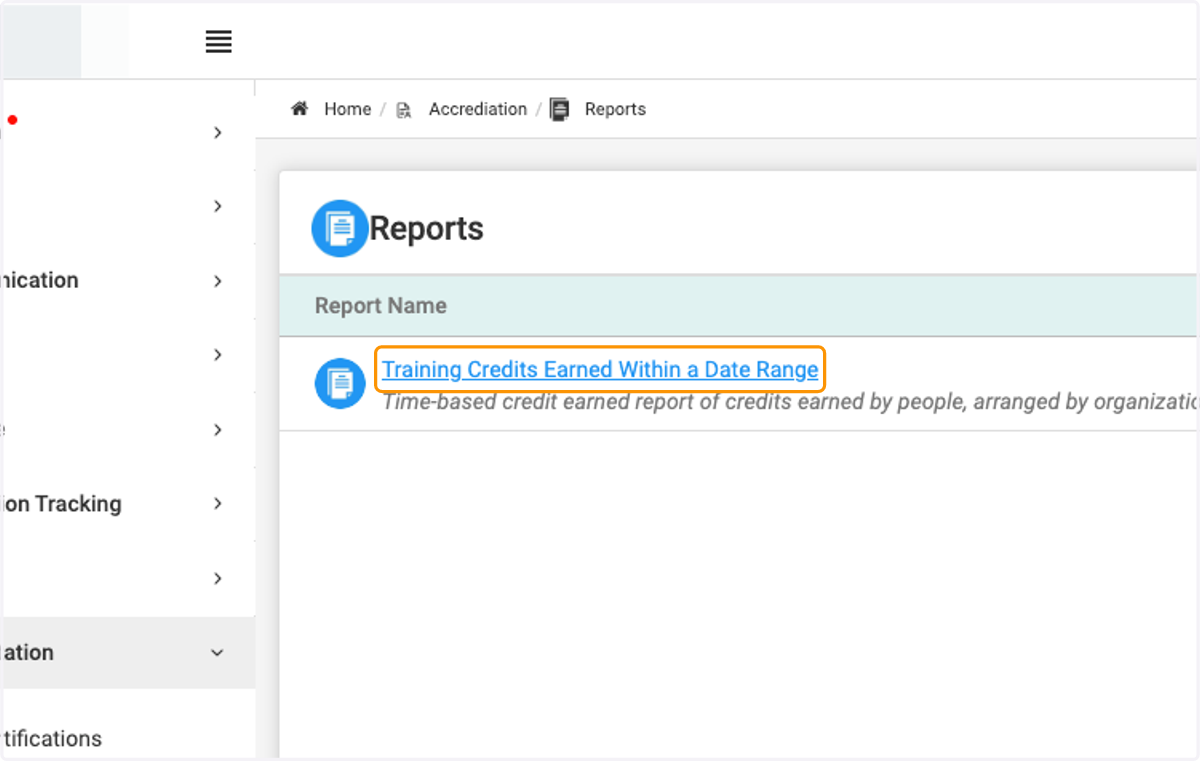The image size is (1200, 761).
Task: Select the Communication sidebar menu item
Action: (40, 280)
